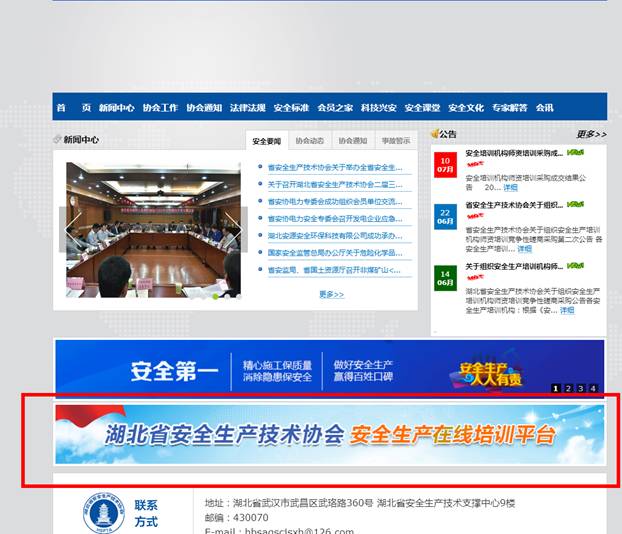Switch to the 安全要闻 news tab

267,141
